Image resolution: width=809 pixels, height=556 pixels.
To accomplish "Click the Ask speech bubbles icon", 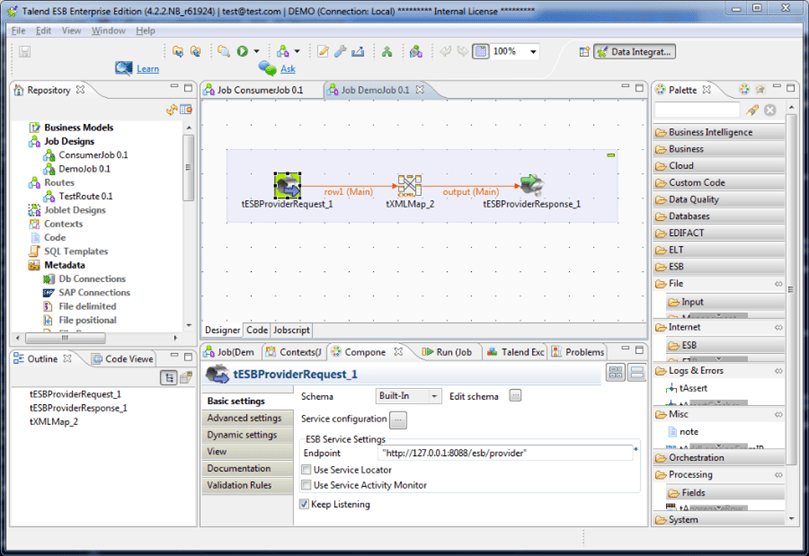I will tap(267, 68).
